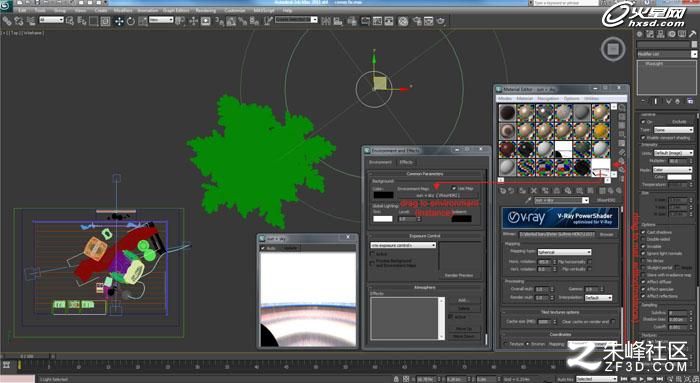Open the selection filter All dropdown
700x383 pixels.
tap(51, 20)
